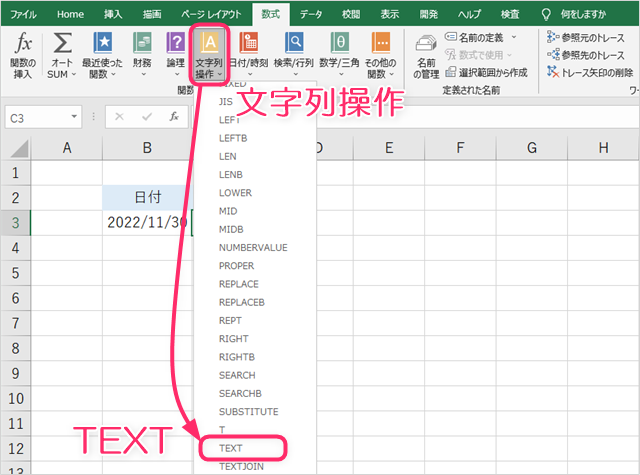Select column G header

click(x=532, y=148)
